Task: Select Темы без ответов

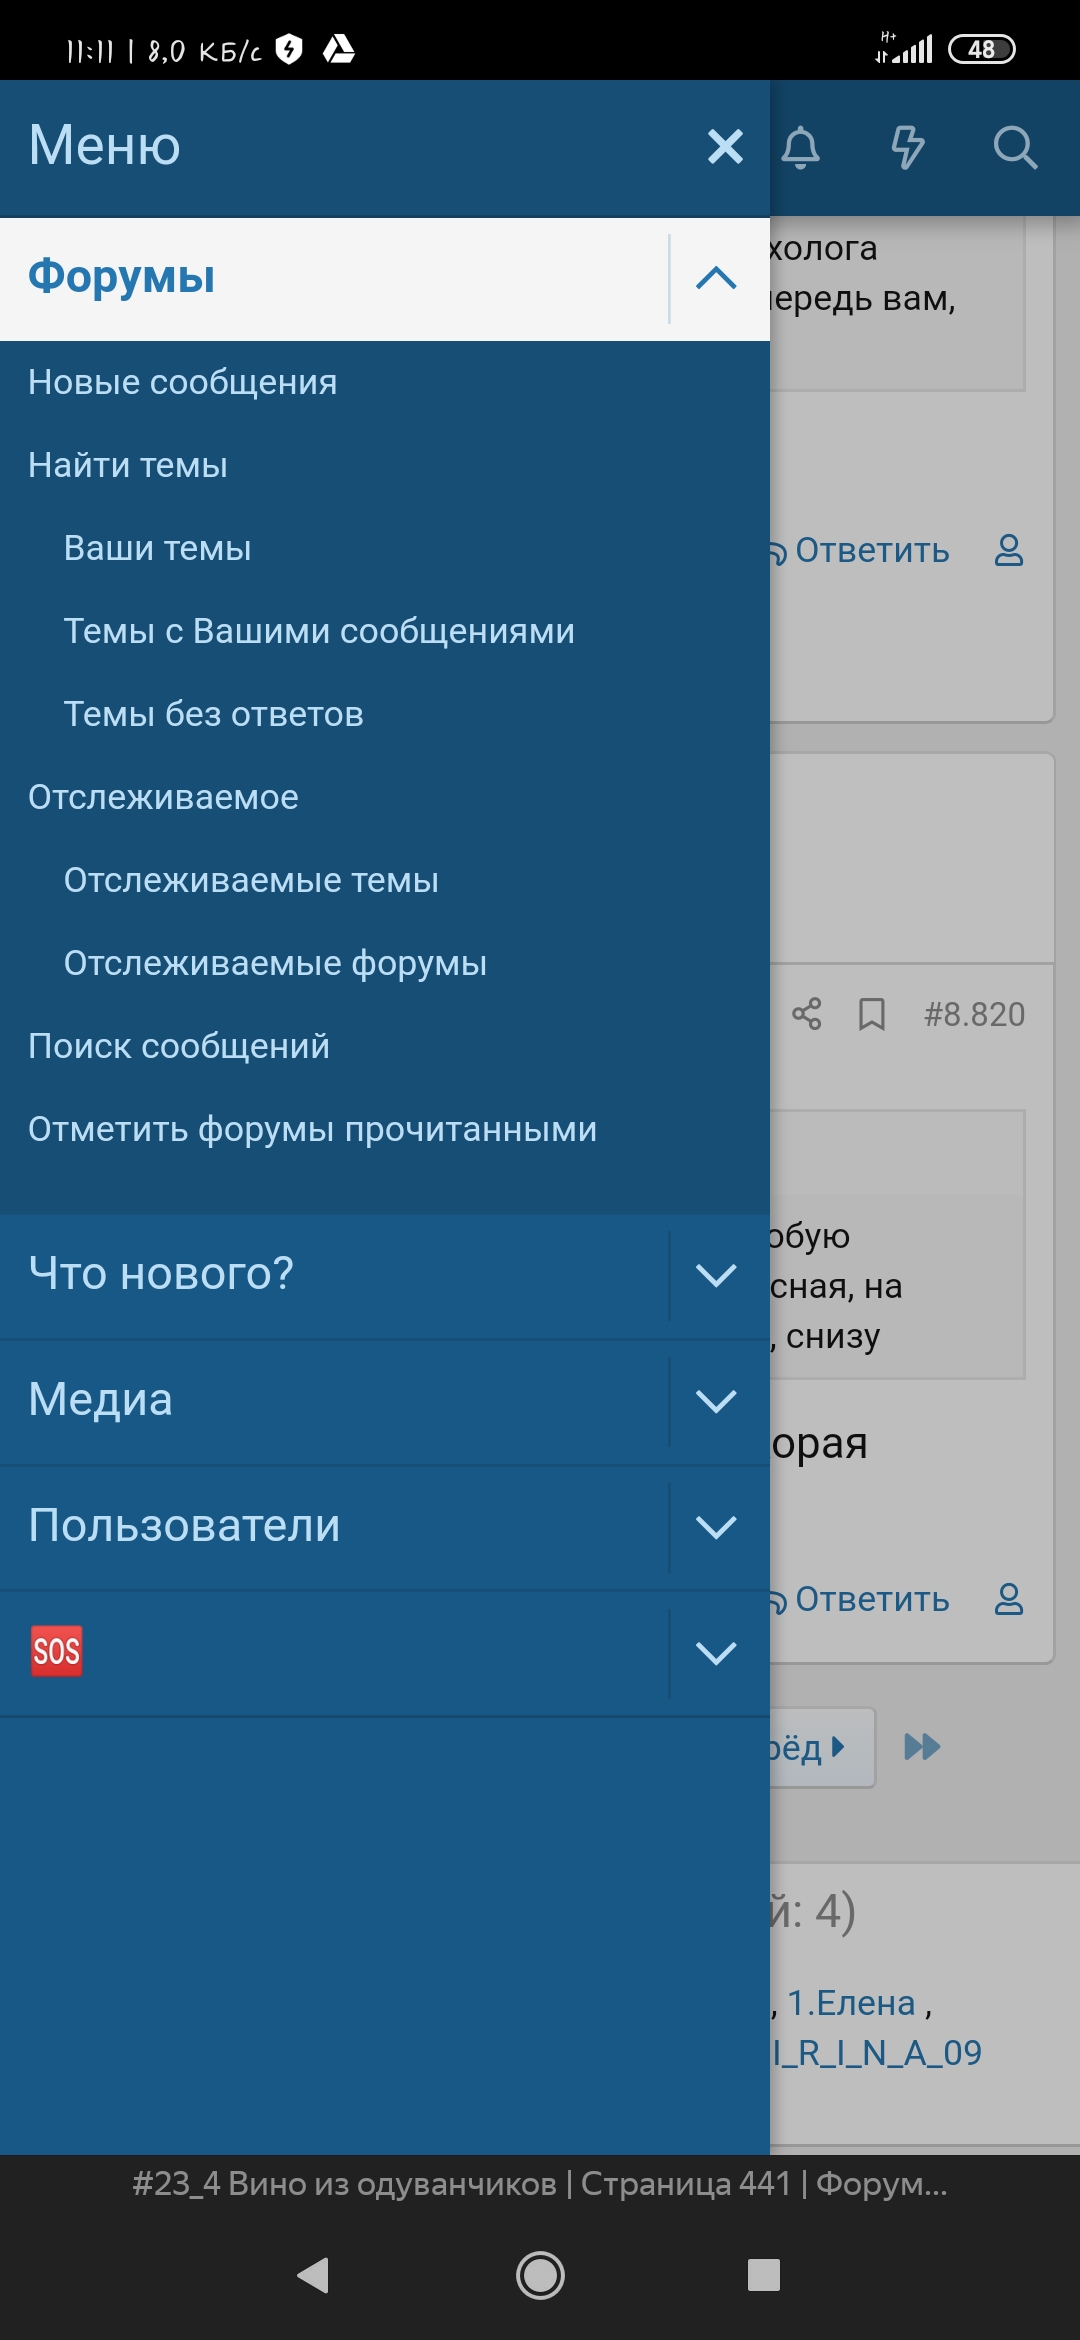Action: tap(214, 714)
